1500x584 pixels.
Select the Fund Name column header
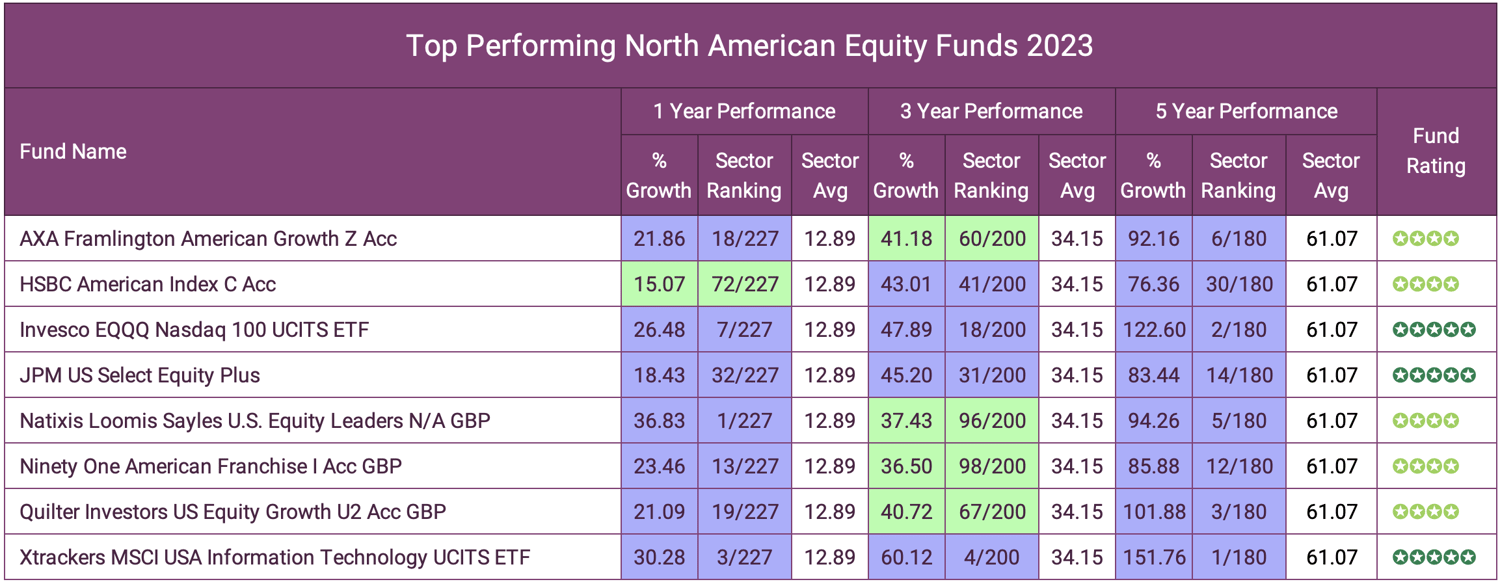click(73, 152)
